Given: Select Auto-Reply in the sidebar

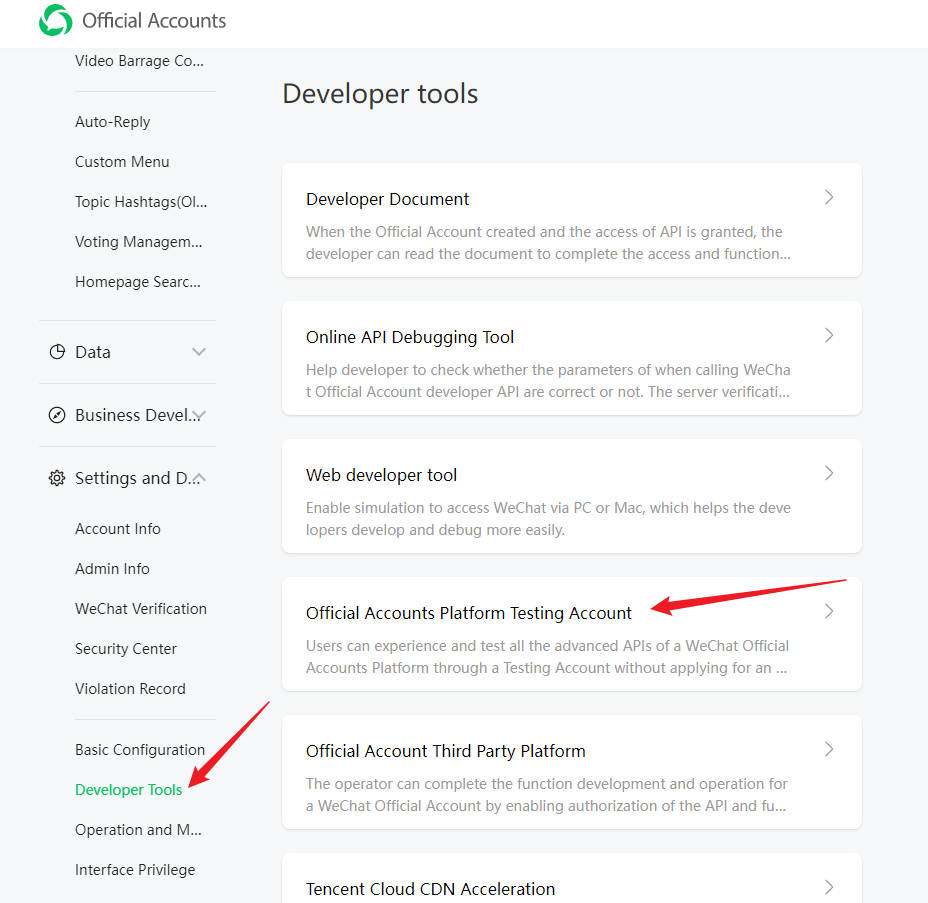Looking at the screenshot, I should click(x=112, y=121).
